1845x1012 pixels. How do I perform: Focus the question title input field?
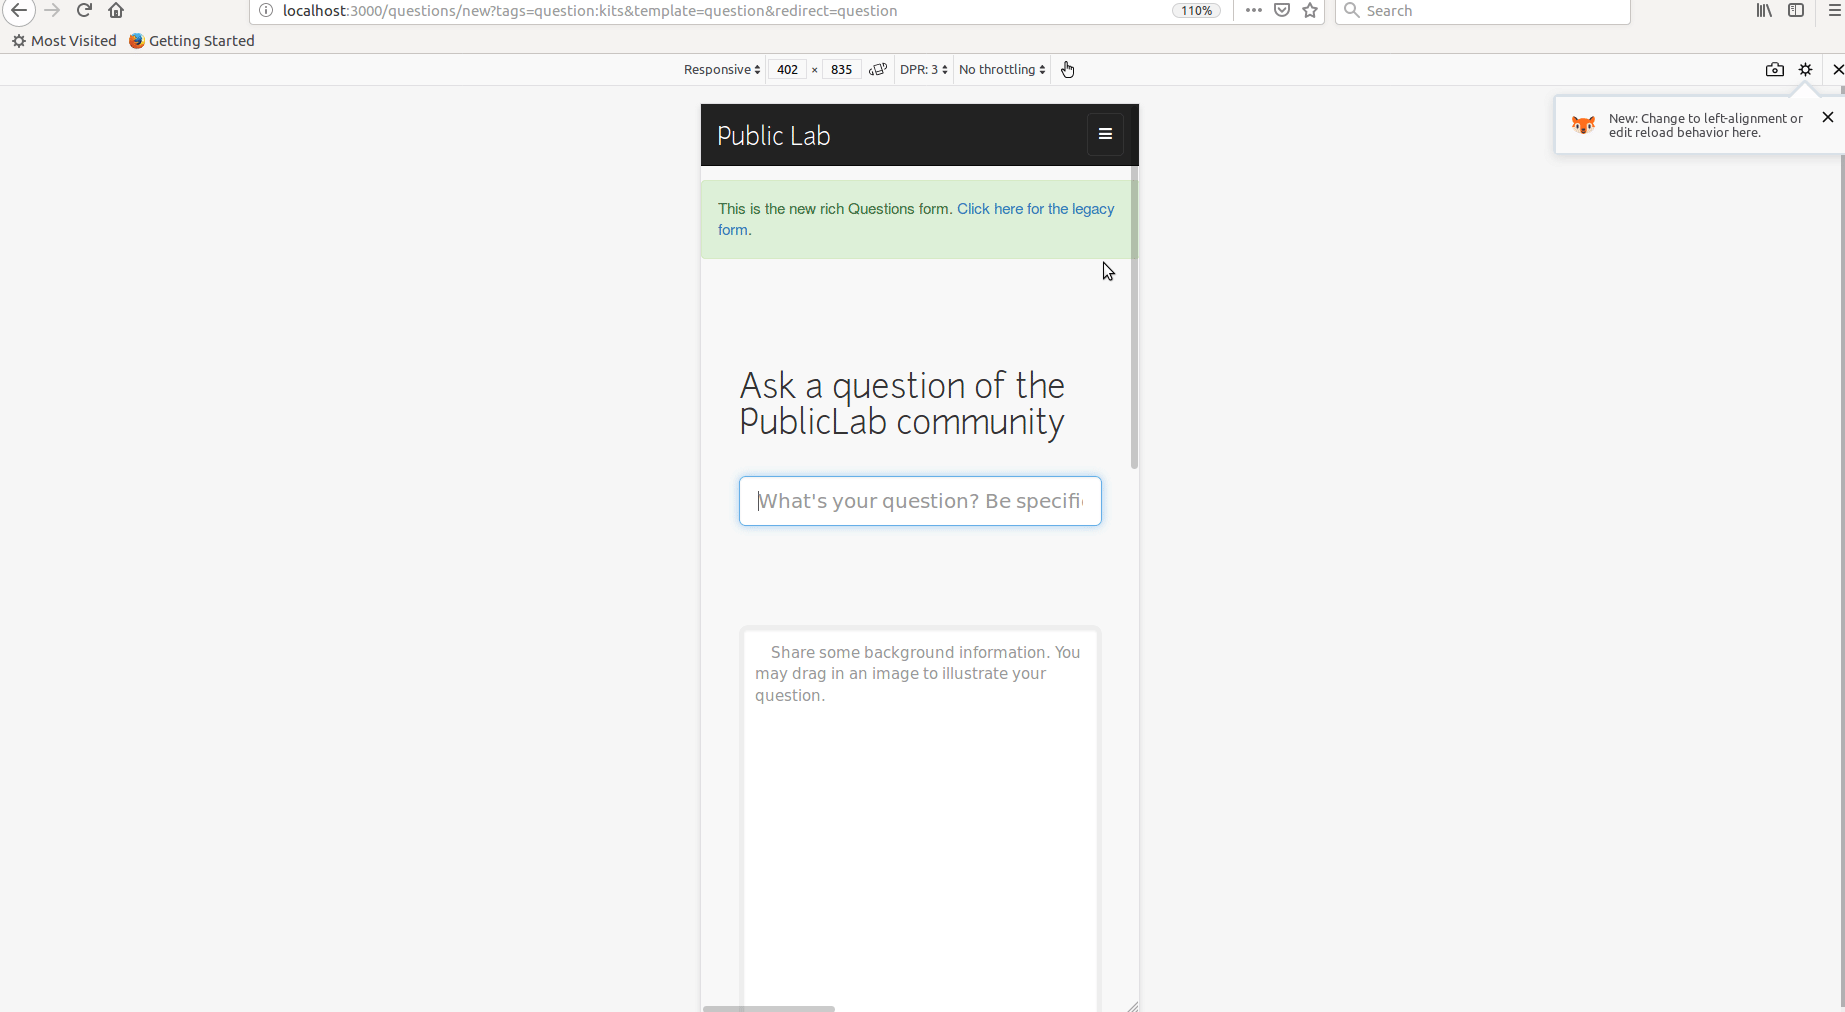pyautogui.click(x=920, y=501)
